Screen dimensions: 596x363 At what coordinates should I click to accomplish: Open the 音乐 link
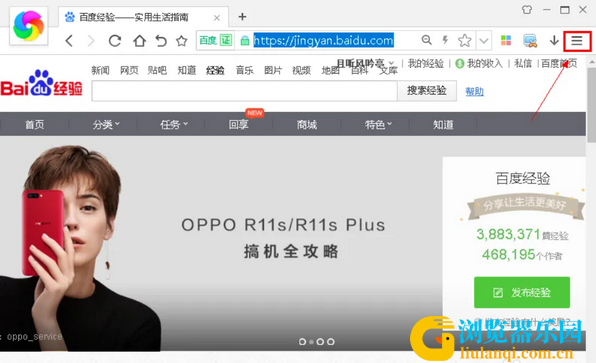tap(244, 70)
